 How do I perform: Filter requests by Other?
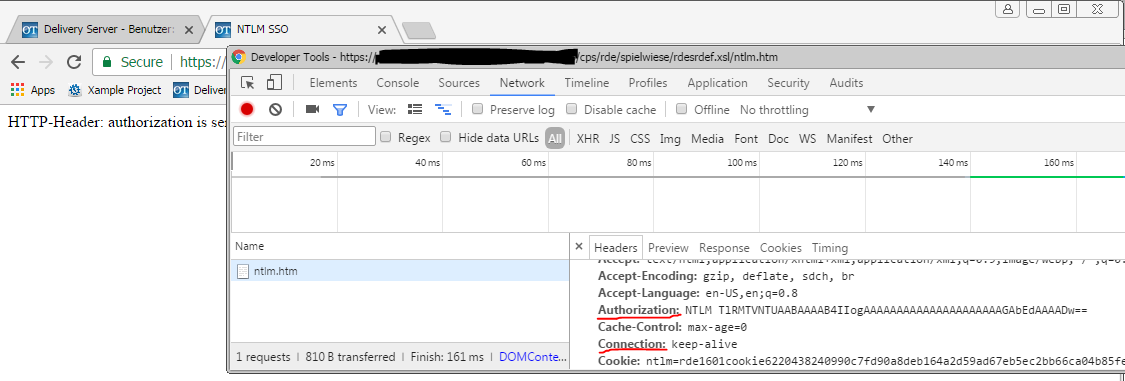tap(898, 138)
